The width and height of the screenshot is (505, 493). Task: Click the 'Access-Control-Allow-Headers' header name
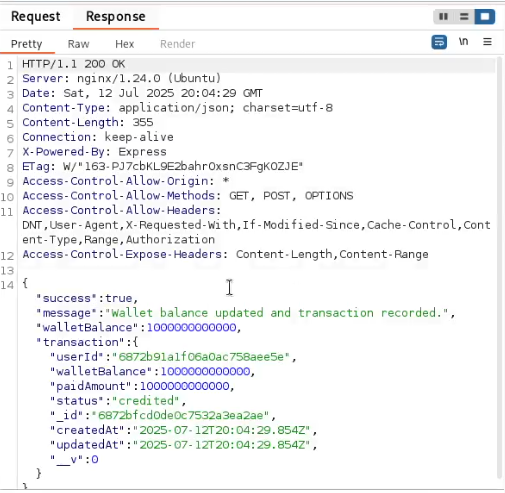119,210
